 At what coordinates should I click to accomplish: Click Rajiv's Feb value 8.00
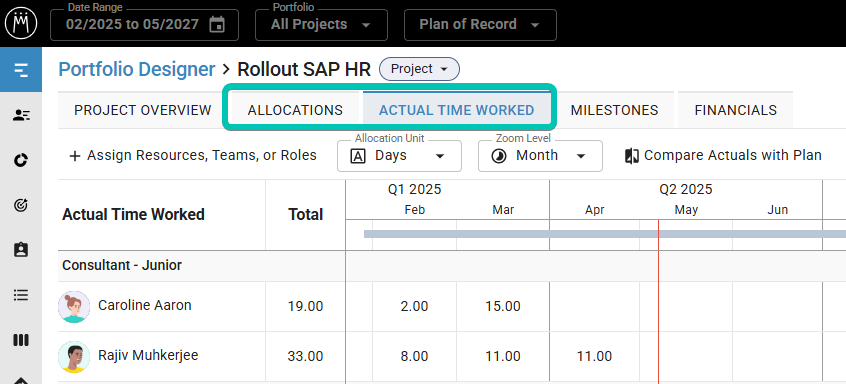(x=414, y=356)
